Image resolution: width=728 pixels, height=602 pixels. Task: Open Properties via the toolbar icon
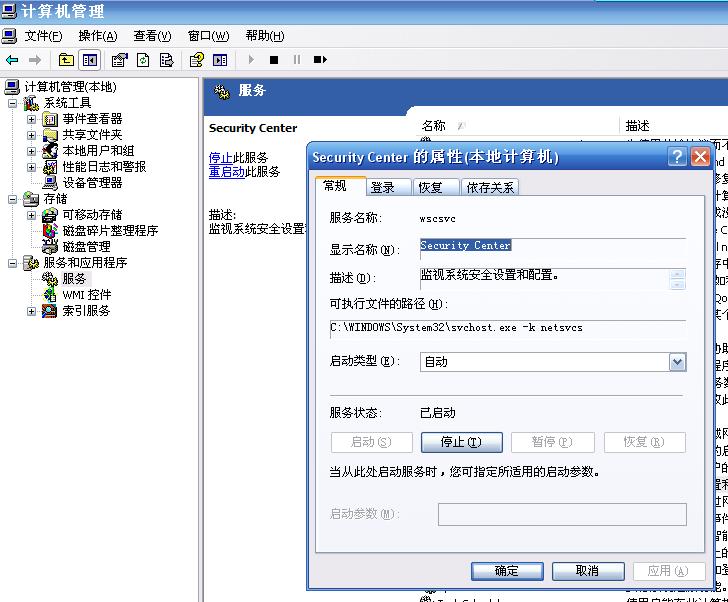coord(119,60)
